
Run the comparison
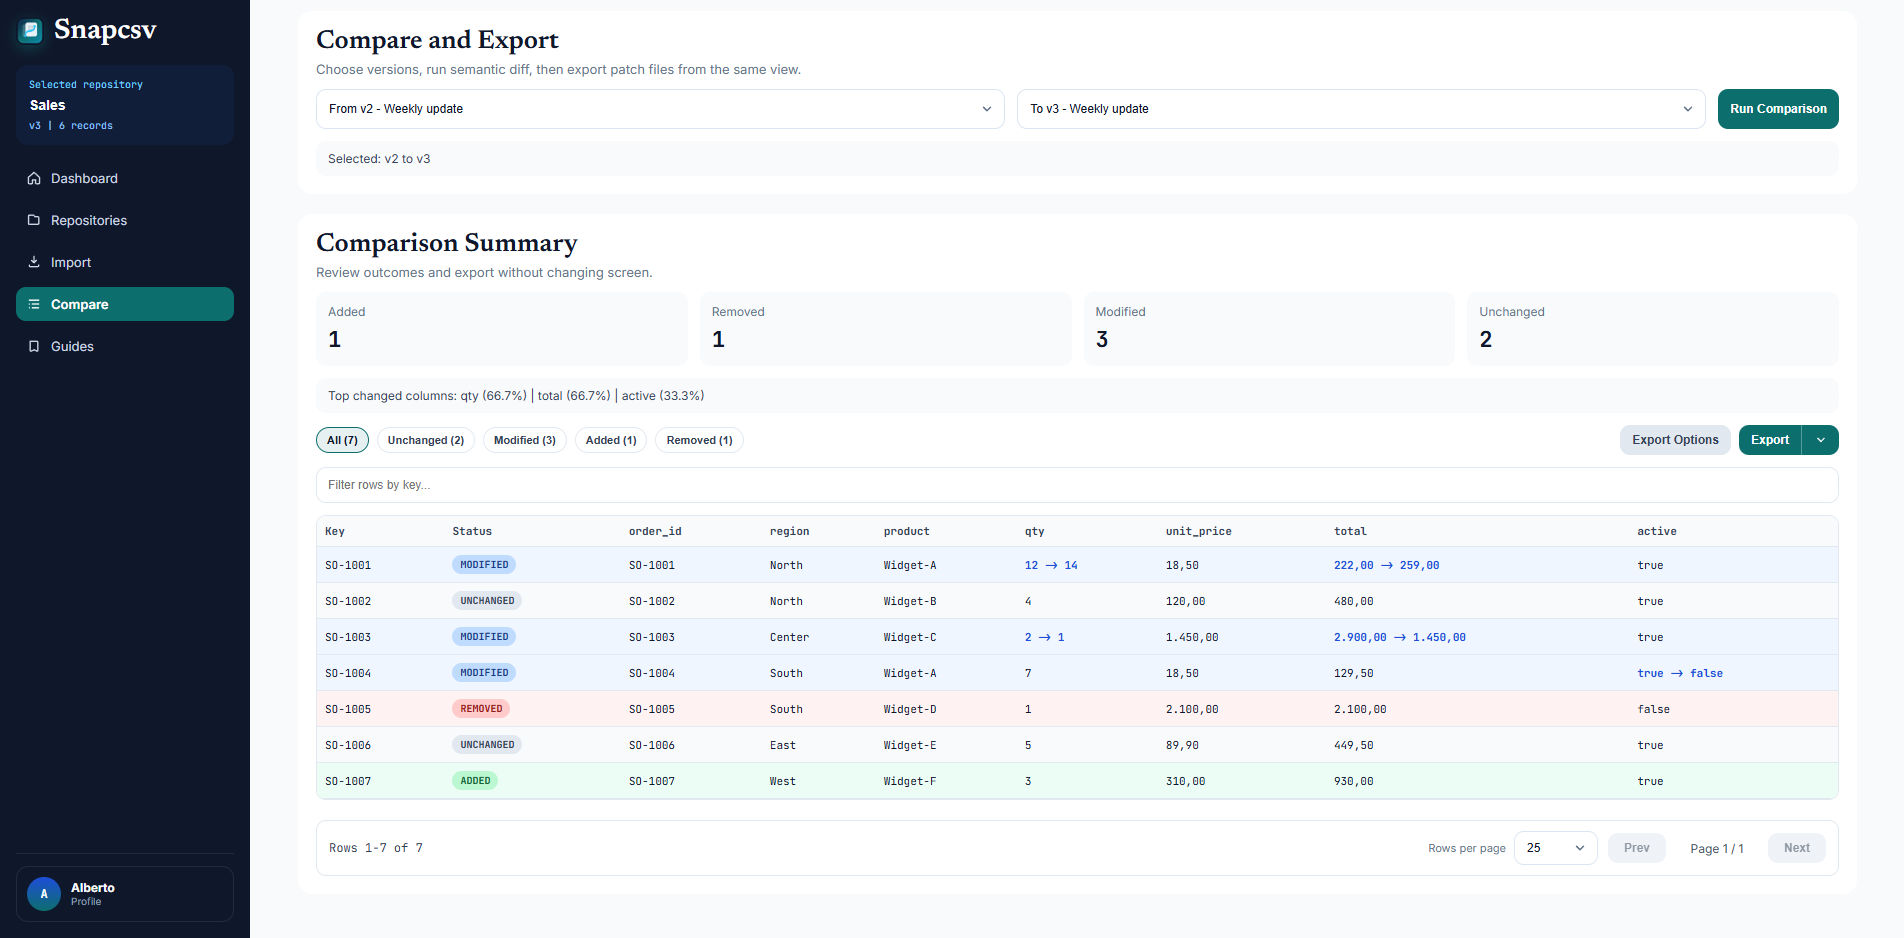click(x=1778, y=109)
